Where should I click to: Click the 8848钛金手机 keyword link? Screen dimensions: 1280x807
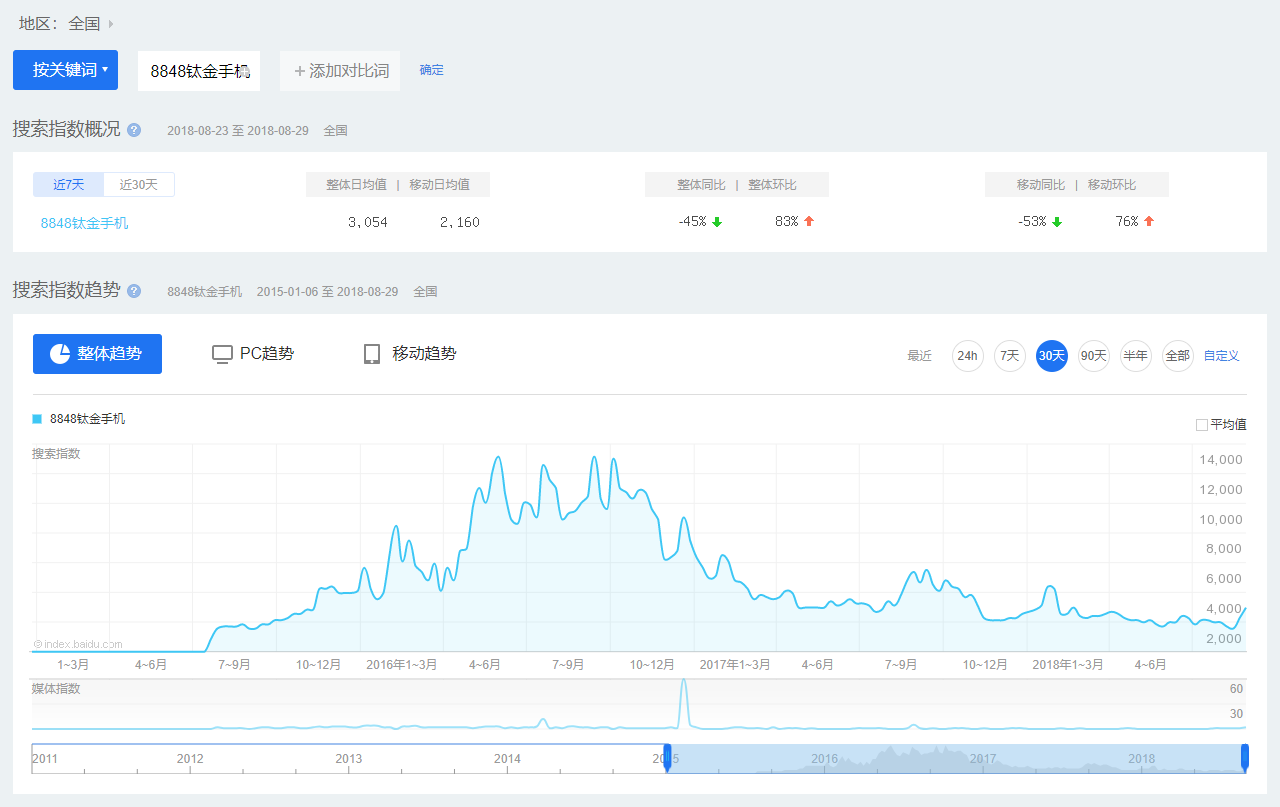[x=84, y=222]
